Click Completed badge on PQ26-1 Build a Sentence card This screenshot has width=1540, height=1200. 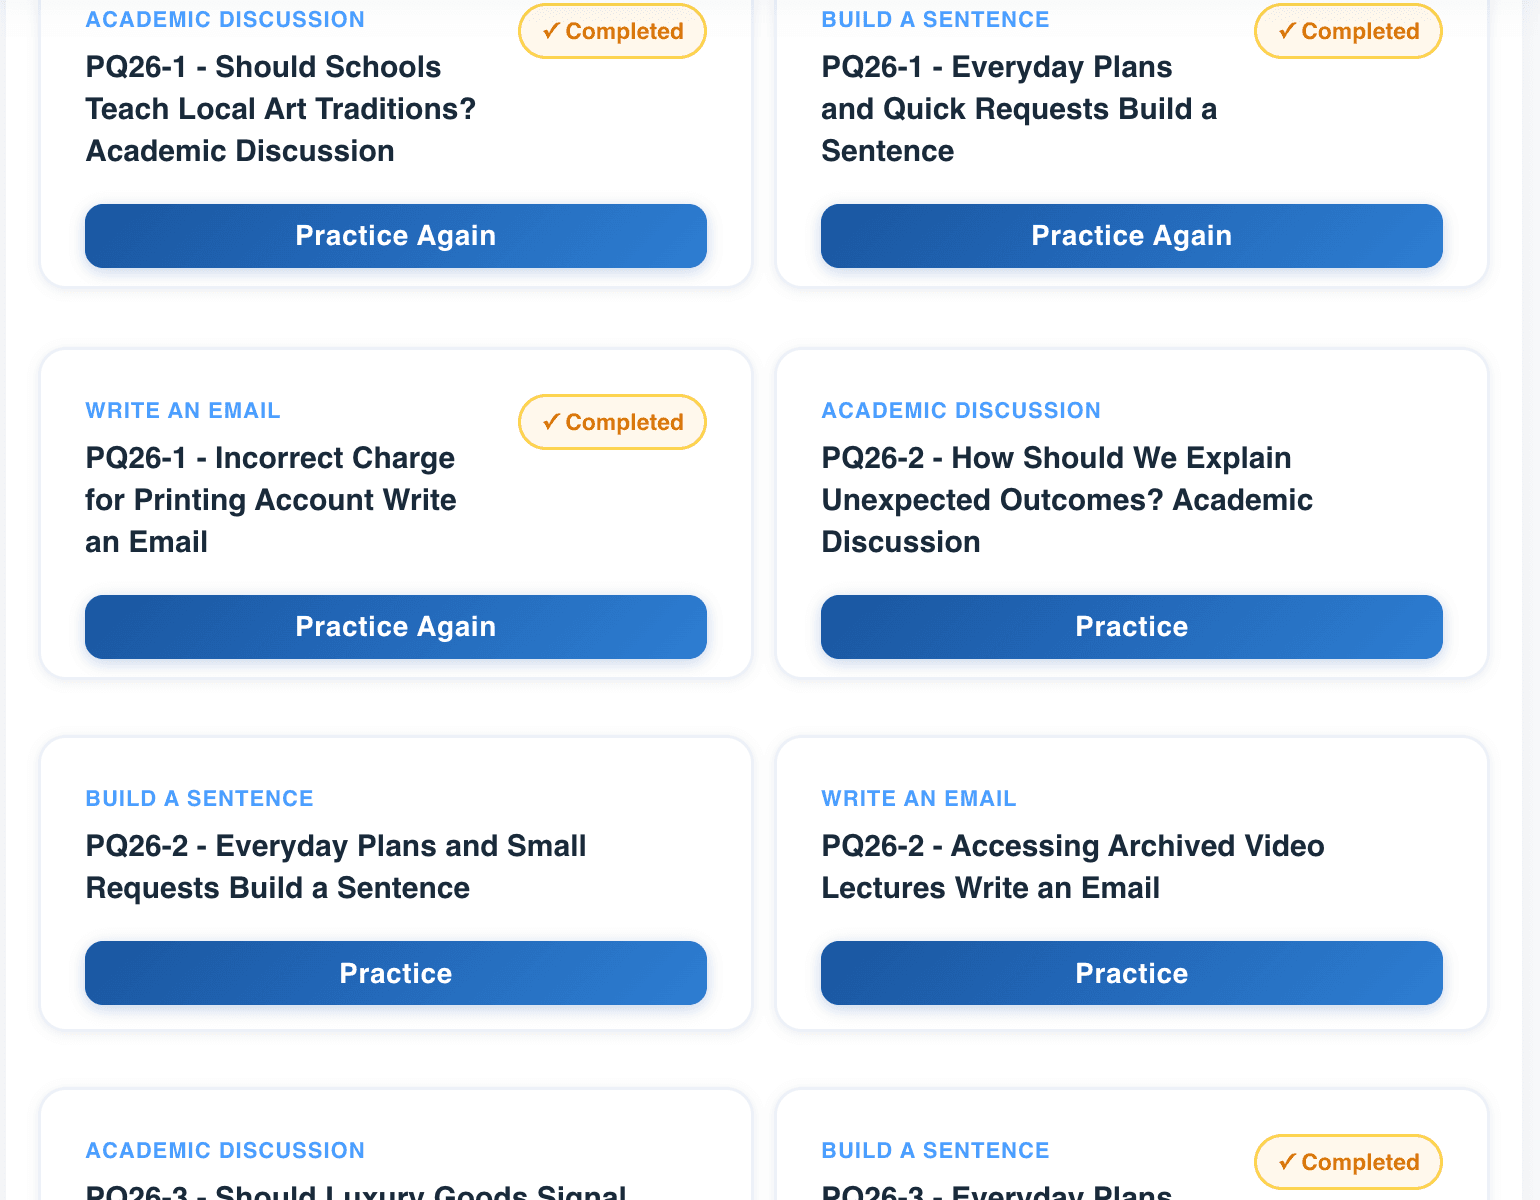(1348, 32)
